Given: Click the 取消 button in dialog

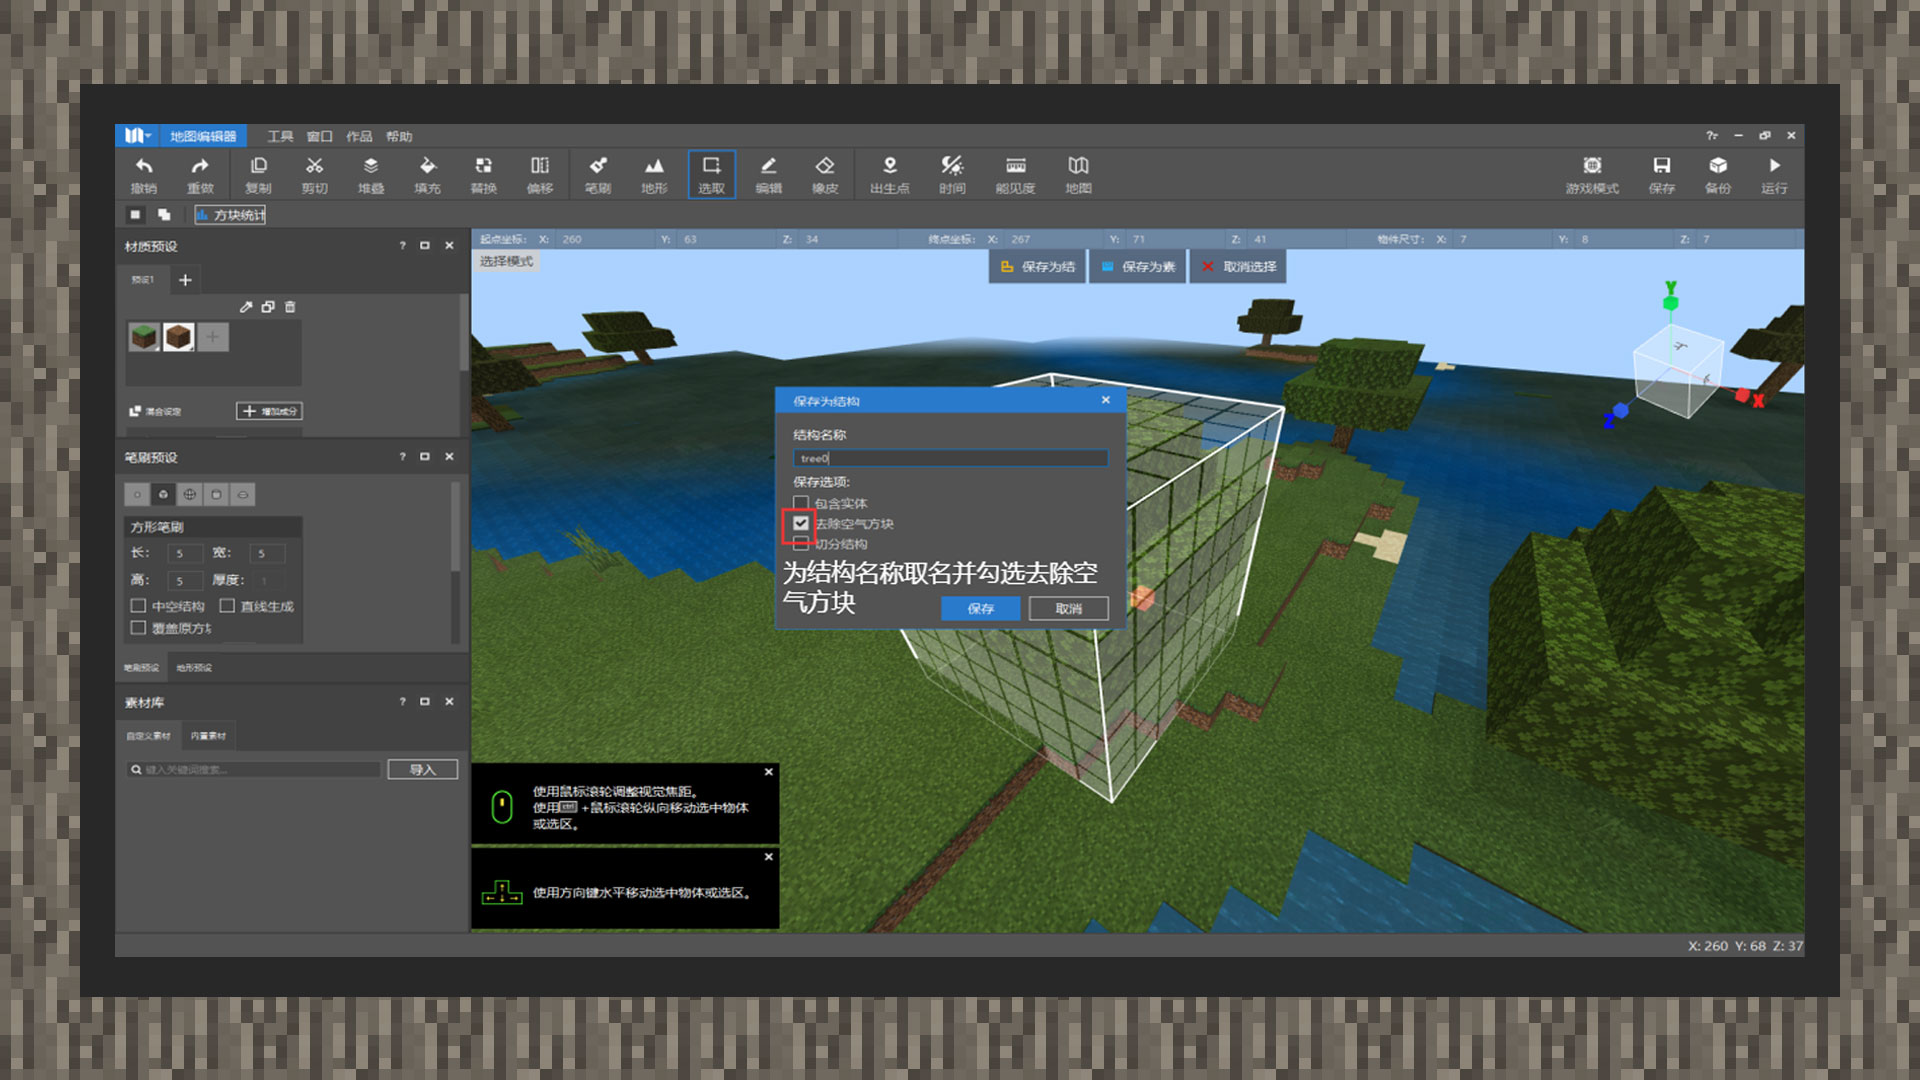Looking at the screenshot, I should coord(1068,608).
